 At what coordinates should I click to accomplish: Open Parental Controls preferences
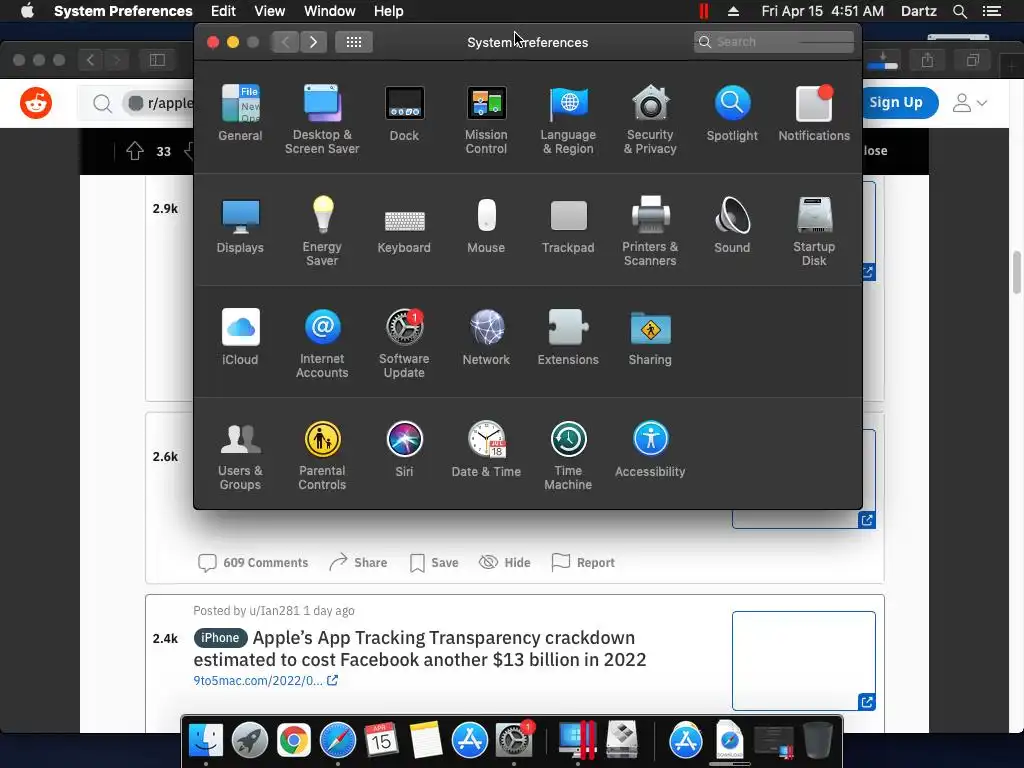[322, 455]
